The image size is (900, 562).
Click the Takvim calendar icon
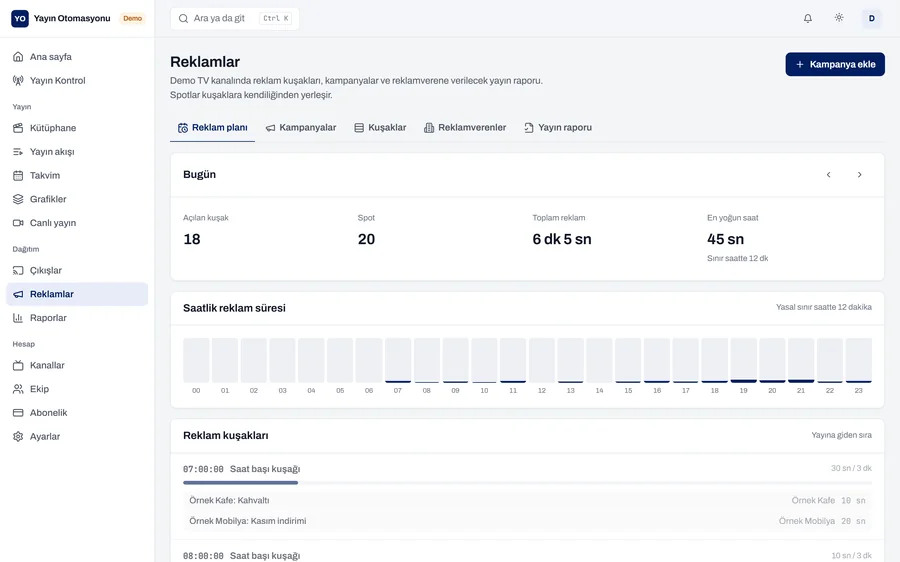tap(18, 175)
